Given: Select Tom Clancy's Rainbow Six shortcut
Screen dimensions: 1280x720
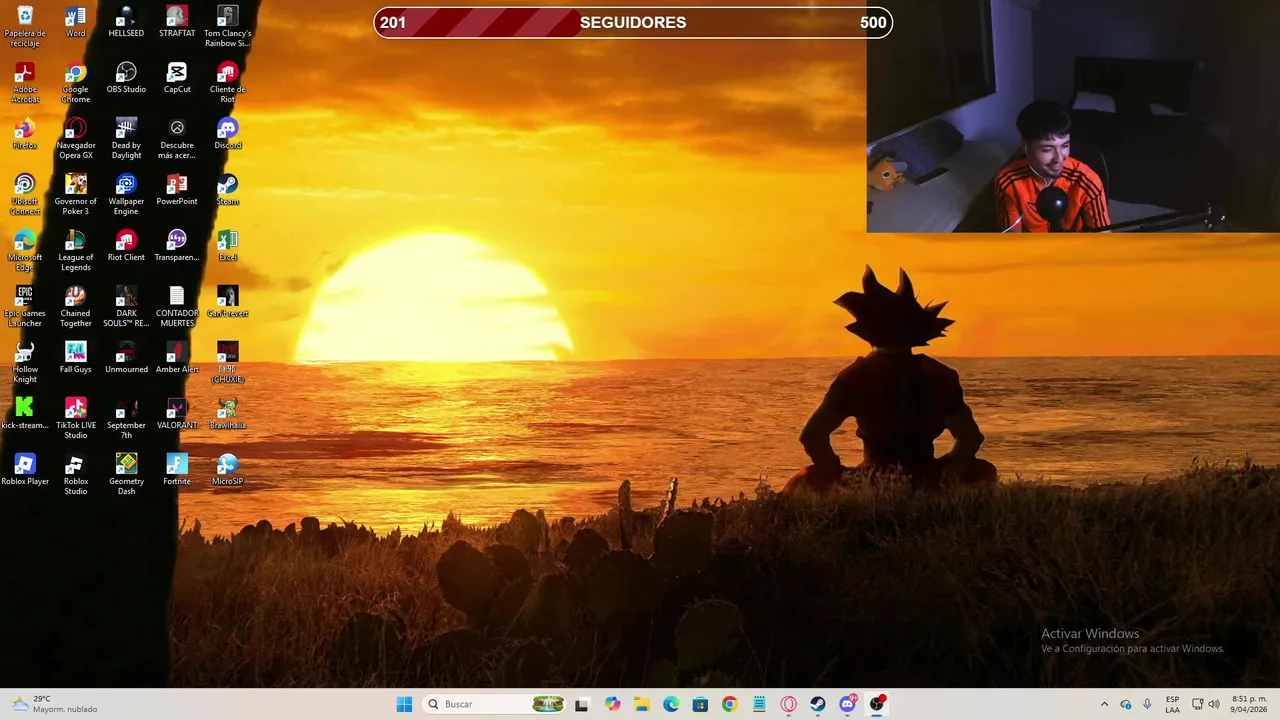Looking at the screenshot, I should pyautogui.click(x=228, y=27).
